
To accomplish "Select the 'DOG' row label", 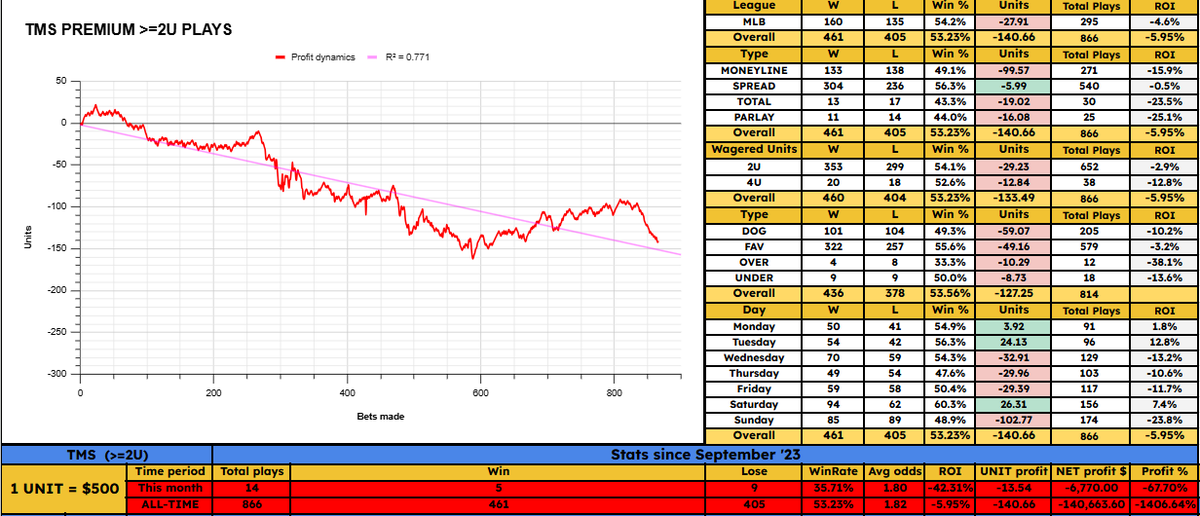I will coord(754,230).
